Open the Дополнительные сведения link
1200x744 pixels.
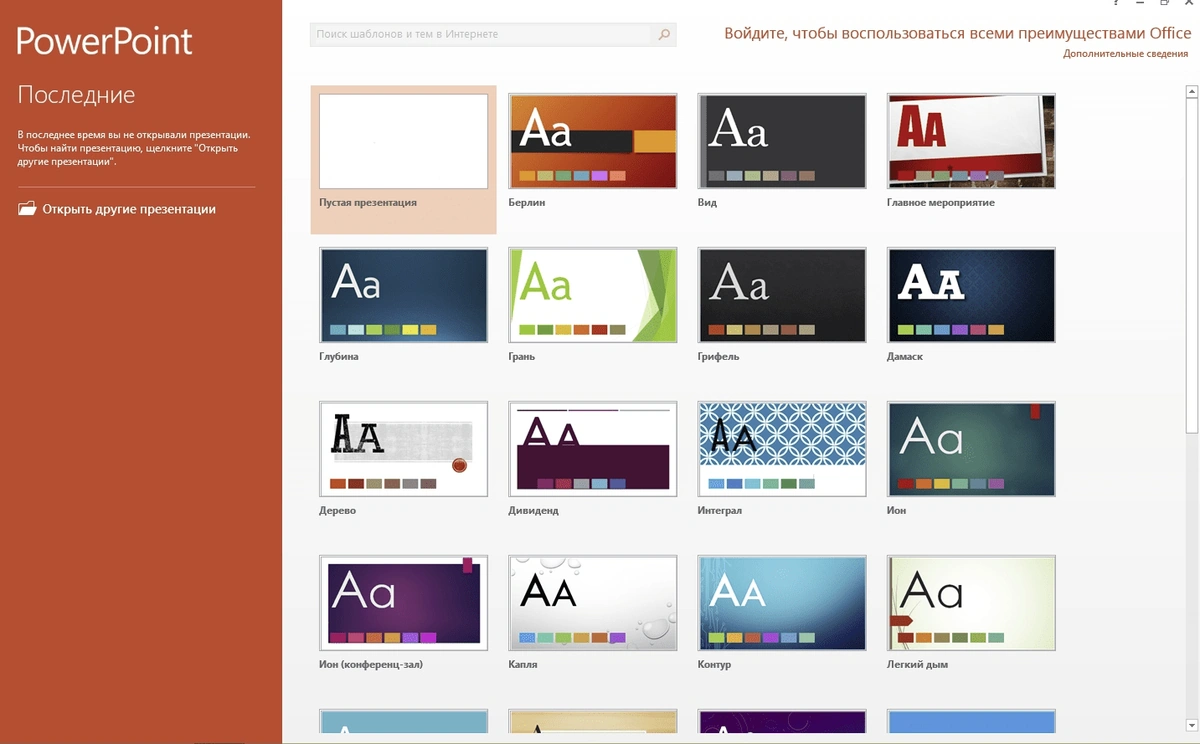coord(1125,53)
